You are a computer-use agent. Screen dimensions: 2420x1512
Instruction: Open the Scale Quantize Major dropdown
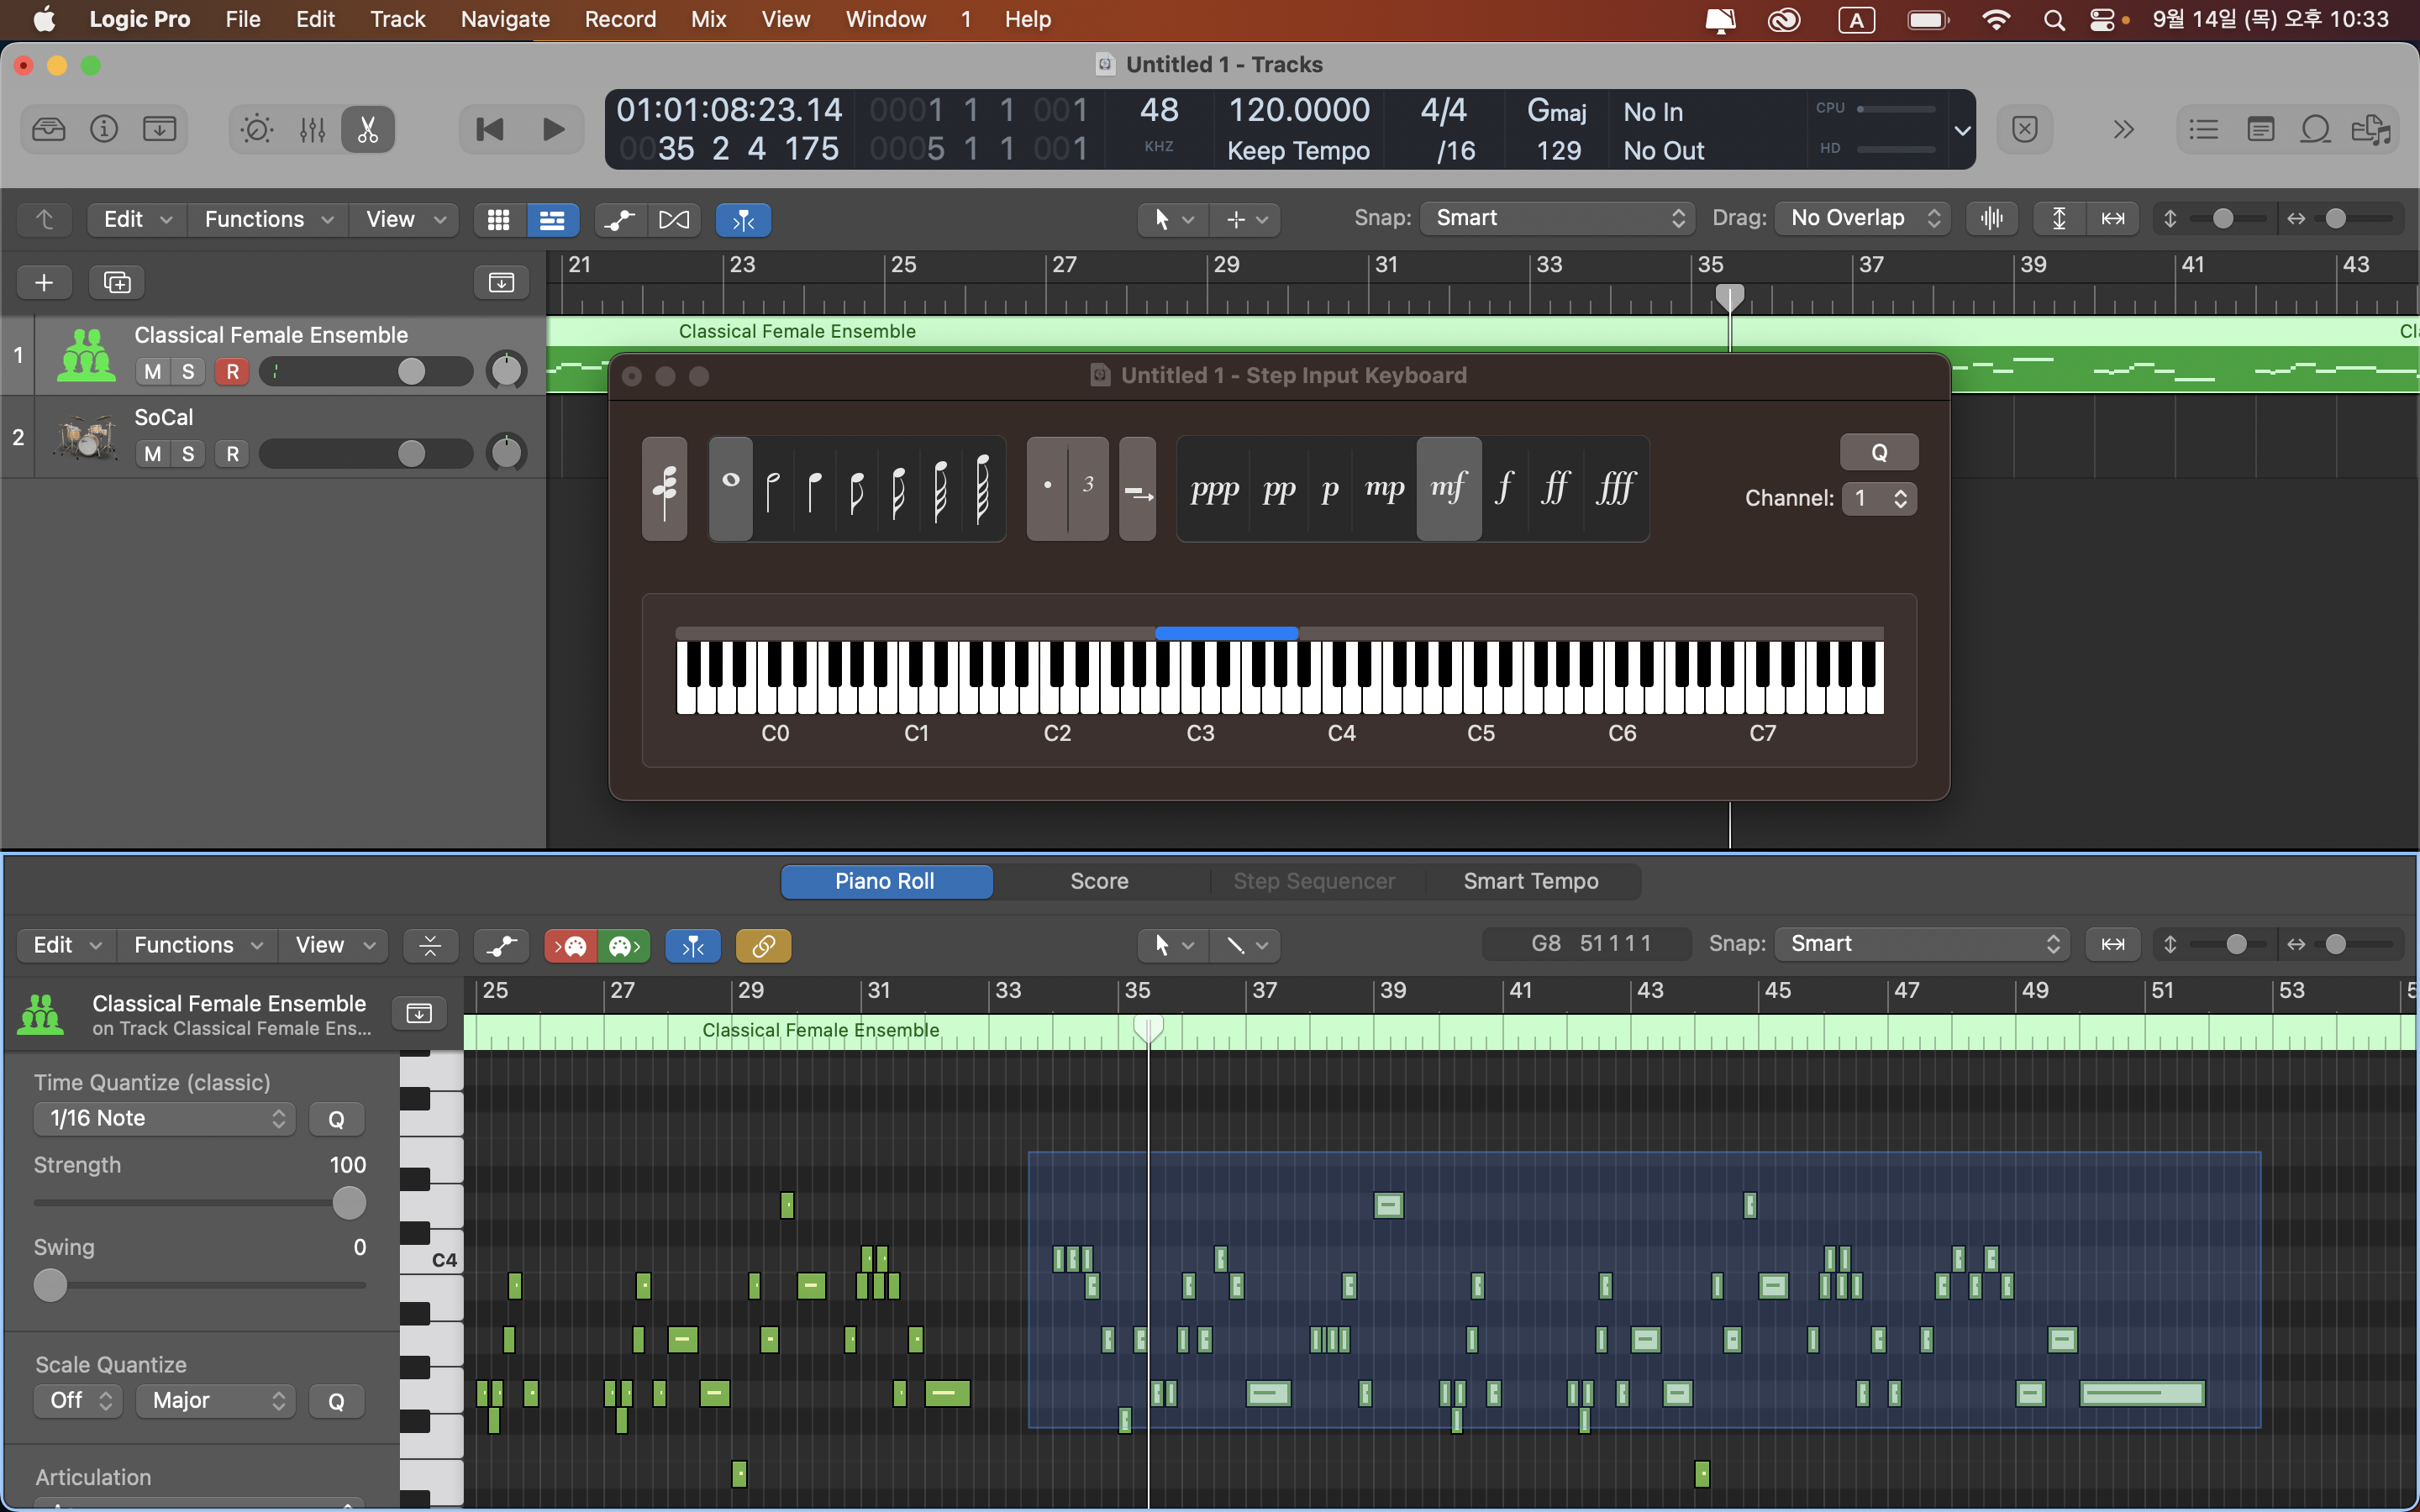[217, 1400]
